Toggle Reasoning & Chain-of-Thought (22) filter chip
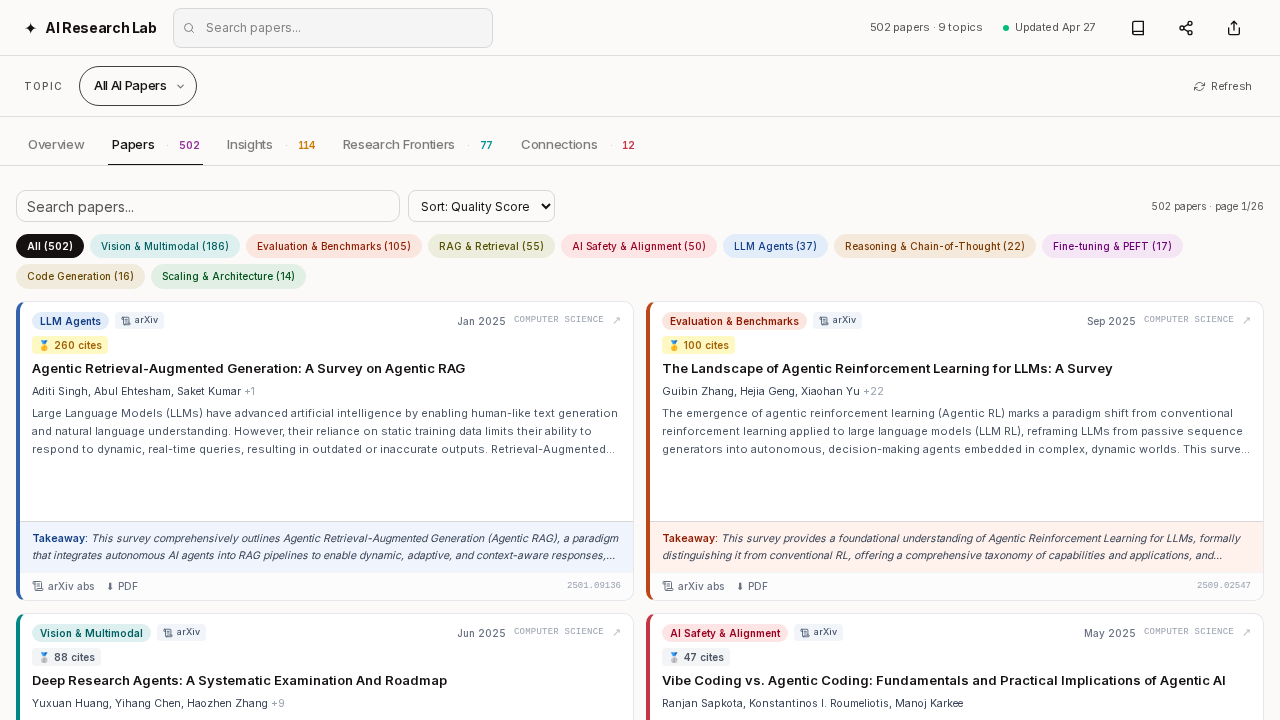The image size is (1280, 720). click(935, 246)
